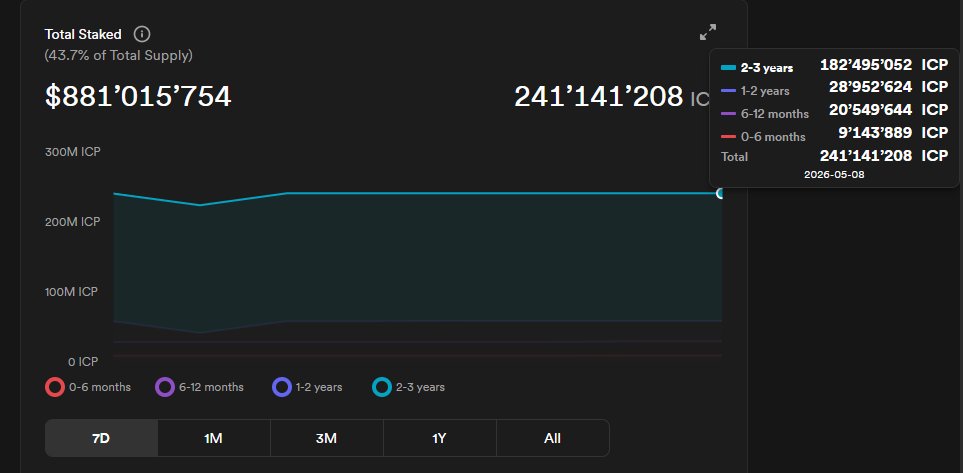Click the tooltip 1-2 years label
This screenshot has width=963, height=473.
tap(765, 91)
